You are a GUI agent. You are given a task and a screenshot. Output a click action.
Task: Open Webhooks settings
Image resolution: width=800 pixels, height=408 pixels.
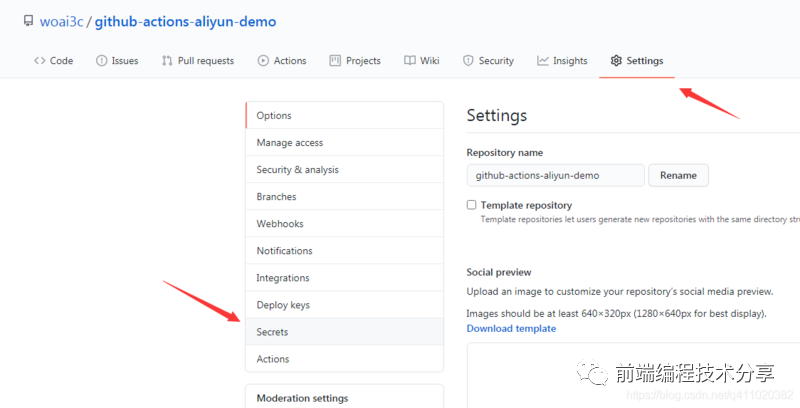pos(344,223)
